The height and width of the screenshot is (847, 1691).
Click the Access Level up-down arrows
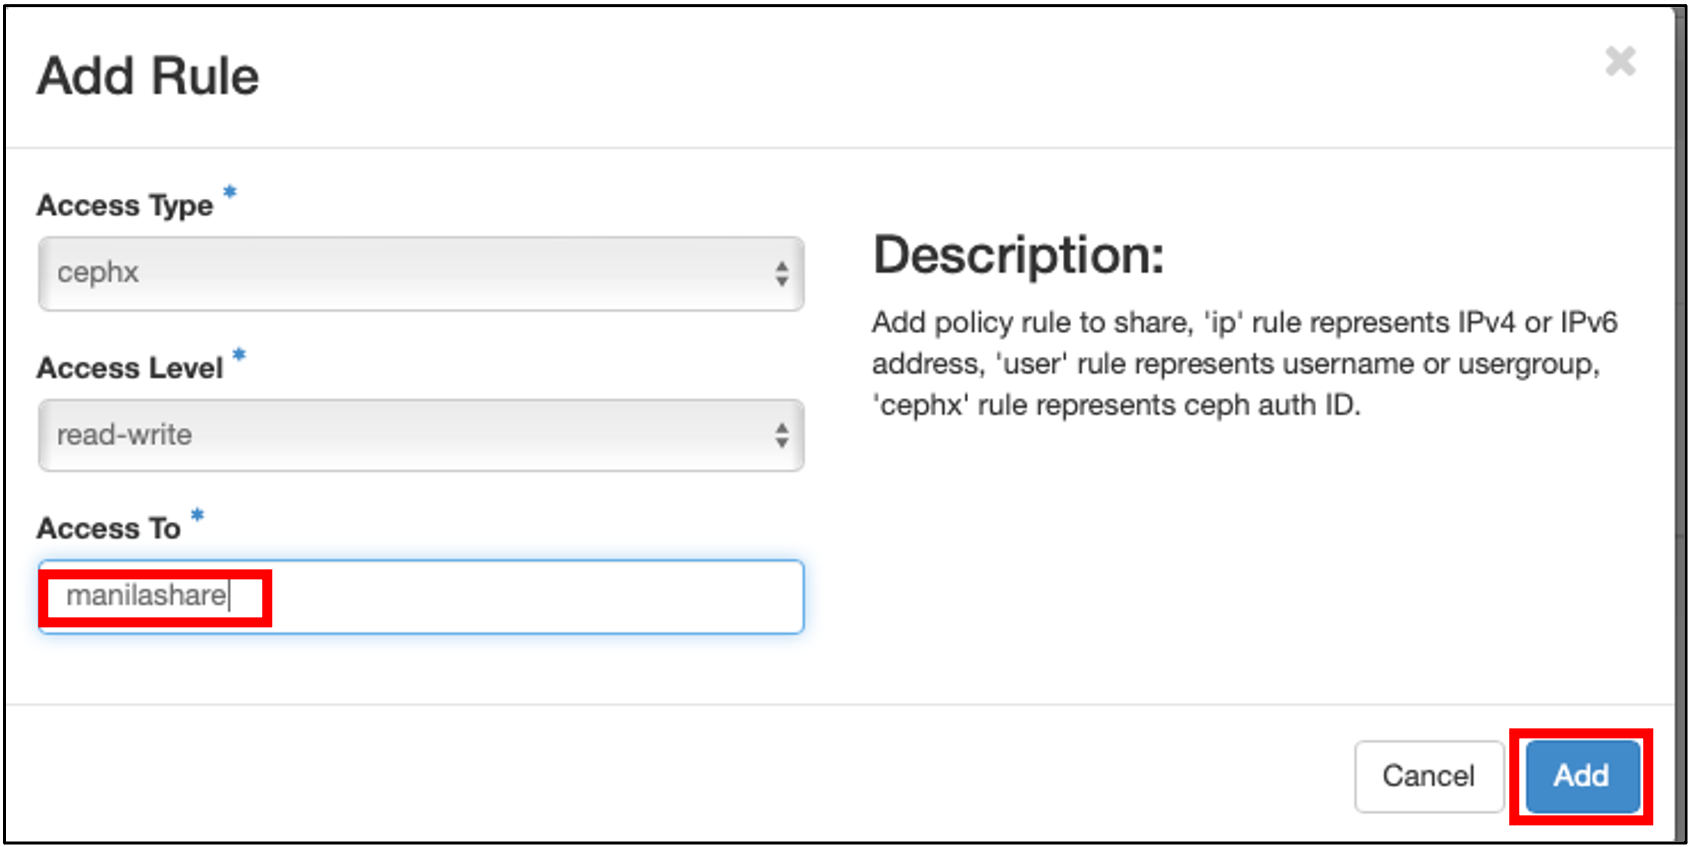[x=781, y=435]
